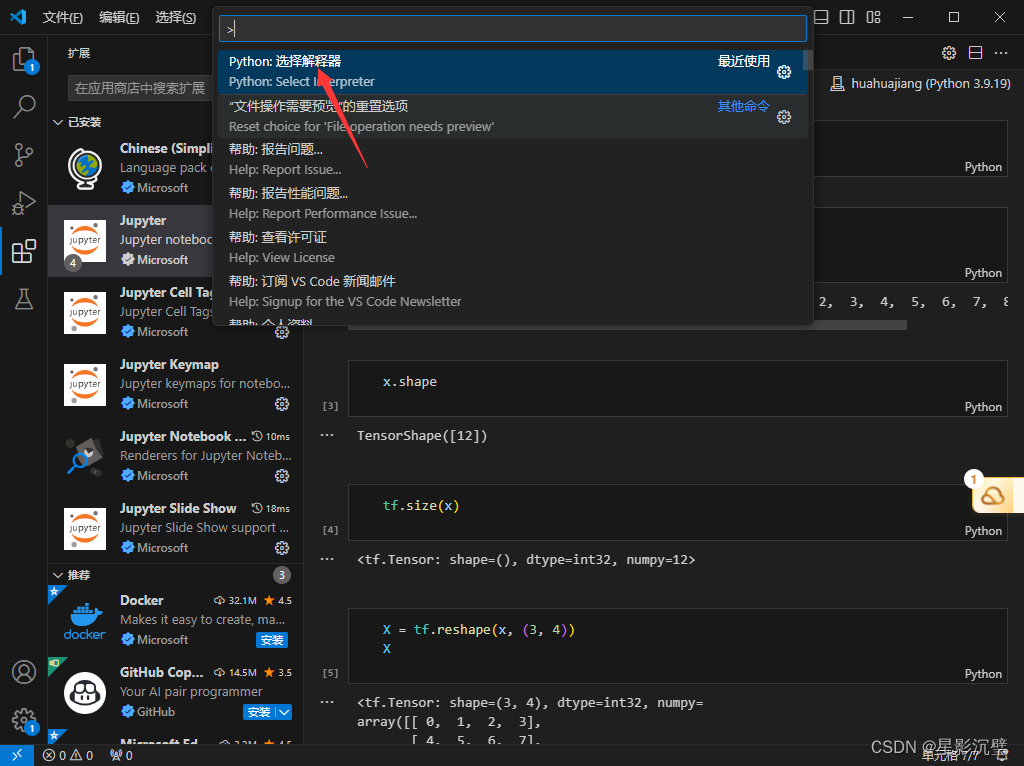1024x766 pixels.
Task: Toggle panel layout icon in title bar
Action: 822,17
